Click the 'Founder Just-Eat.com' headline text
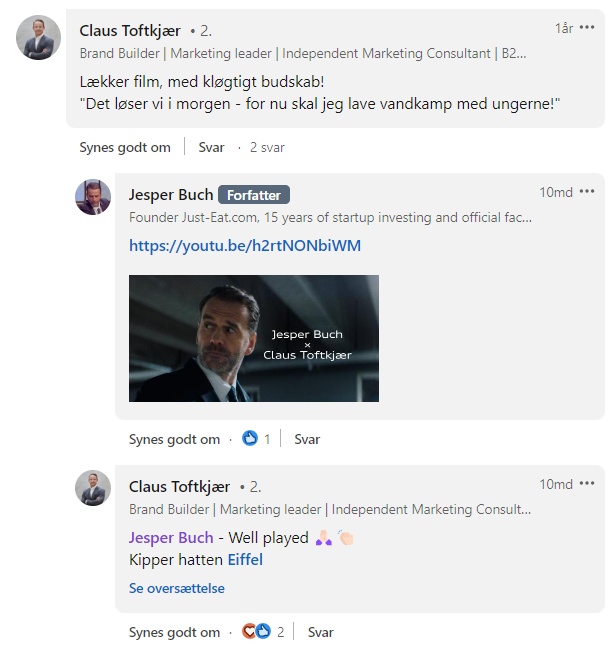Viewport: 610px width, 658px height. [330, 217]
